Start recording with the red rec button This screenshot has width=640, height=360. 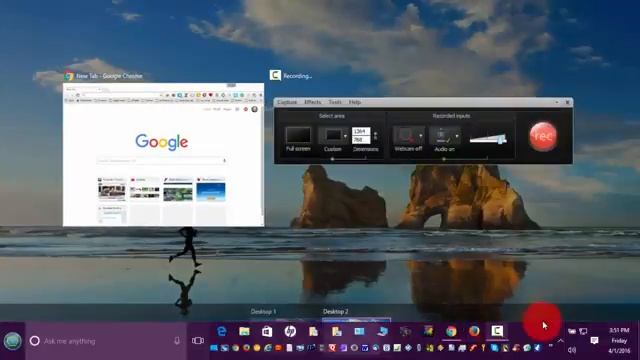tap(543, 136)
